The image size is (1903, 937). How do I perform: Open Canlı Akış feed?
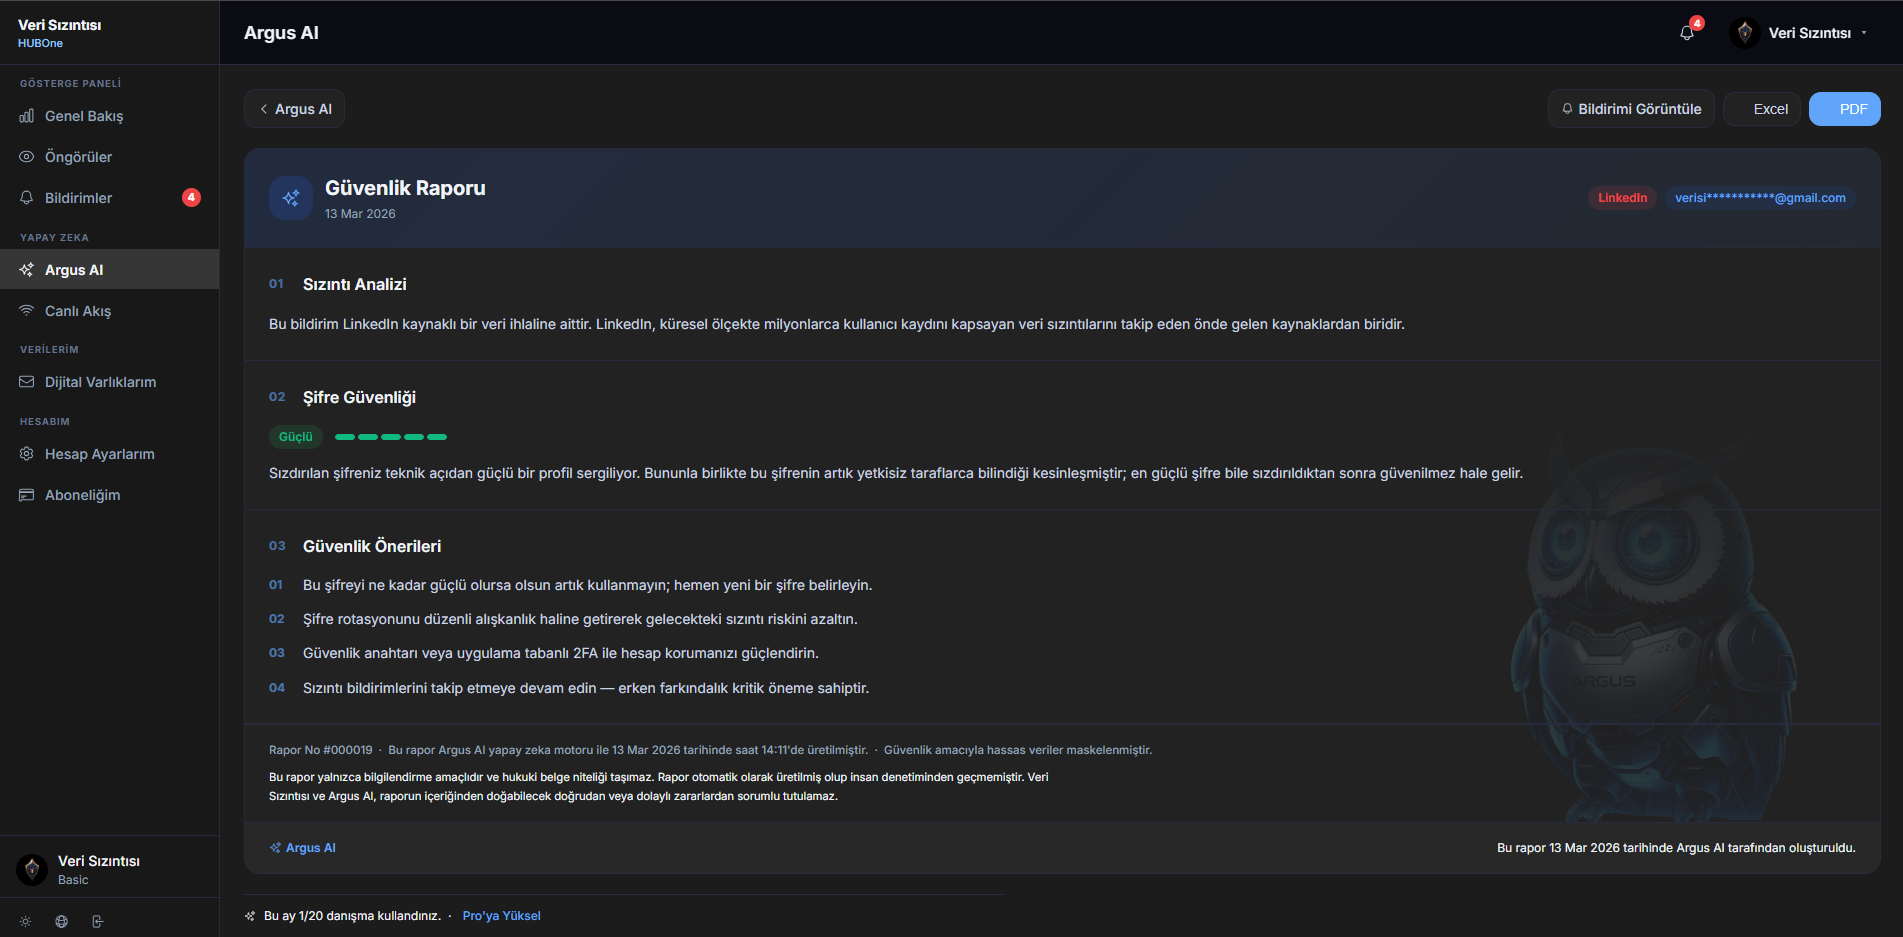[x=110, y=311]
